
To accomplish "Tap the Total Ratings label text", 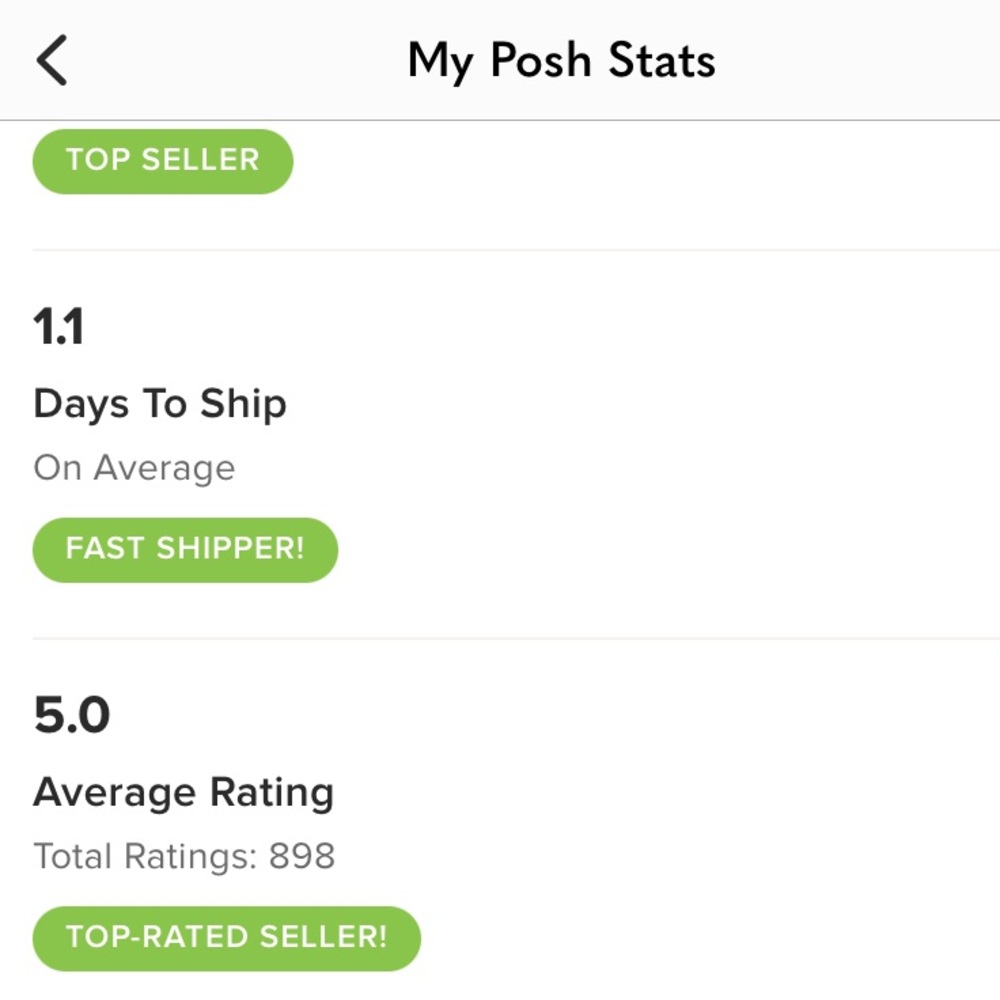I will 145,856.
